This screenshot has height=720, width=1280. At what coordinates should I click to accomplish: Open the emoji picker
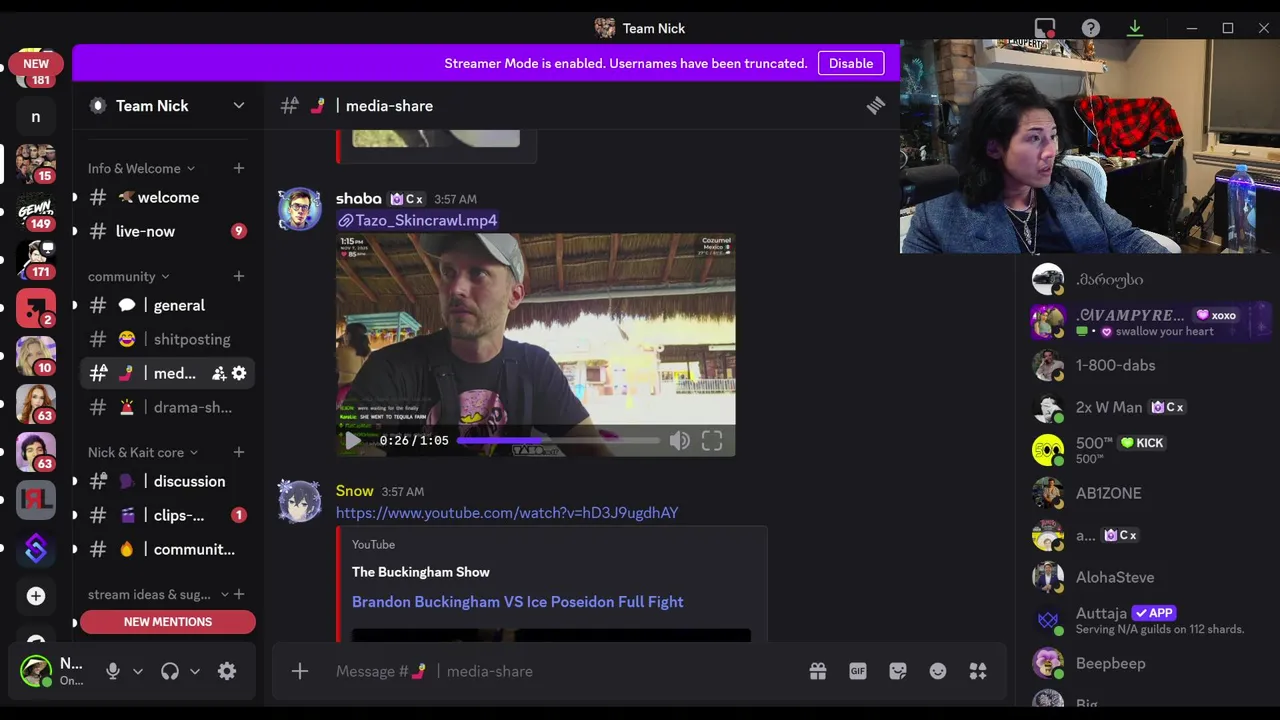(x=938, y=671)
